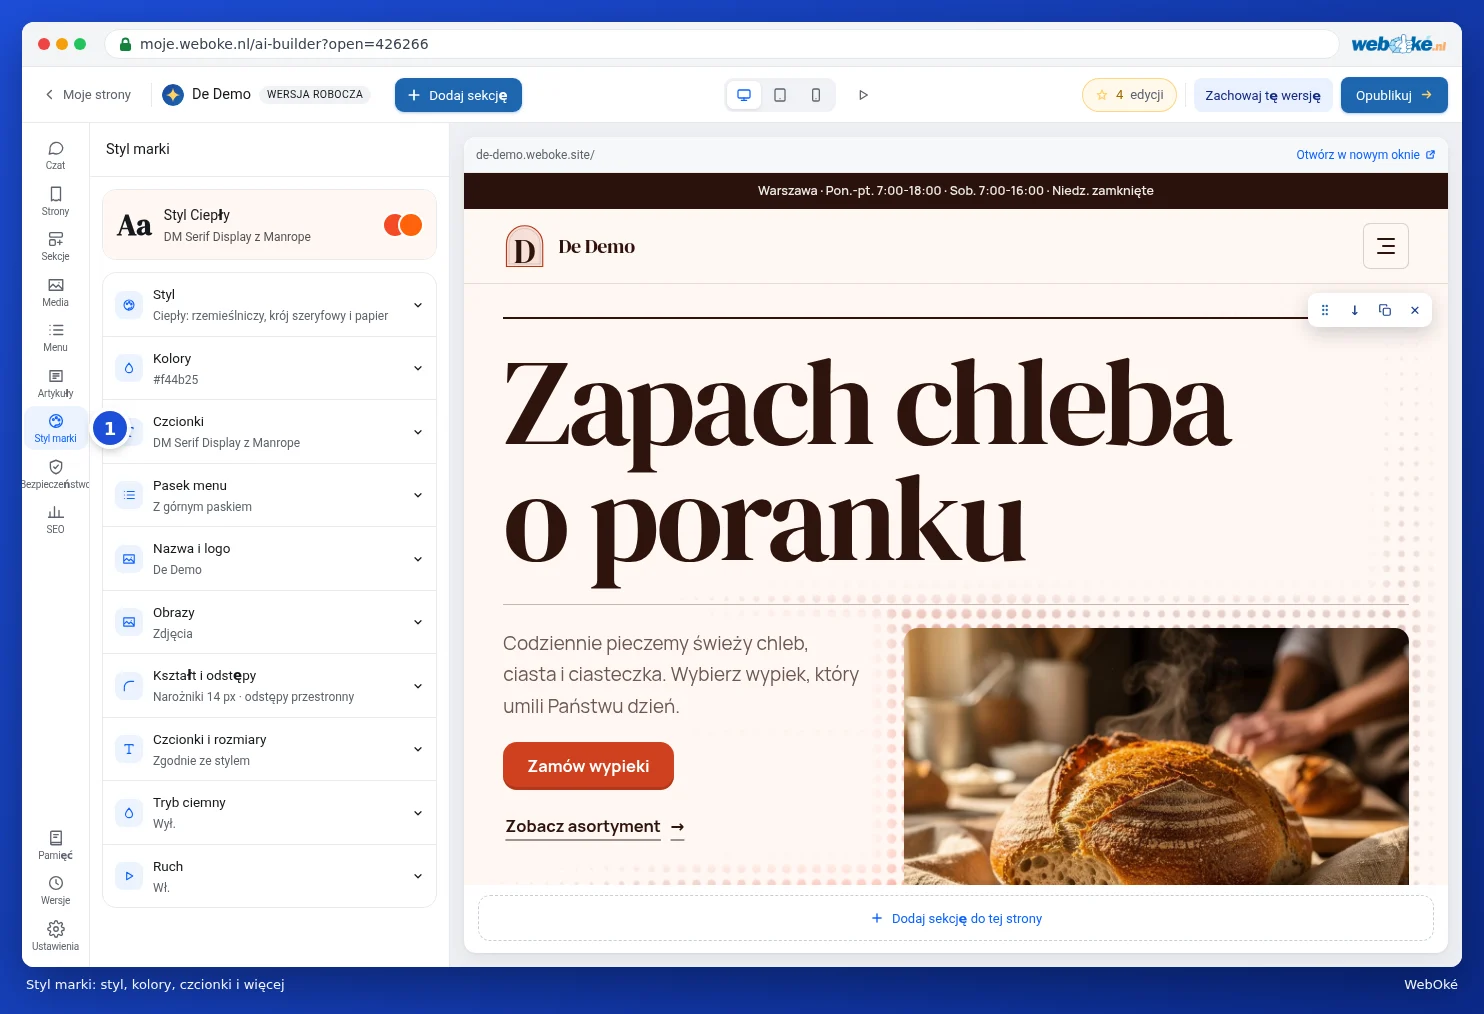
Task: Click the 4 edycji credits badge
Action: pyautogui.click(x=1129, y=95)
